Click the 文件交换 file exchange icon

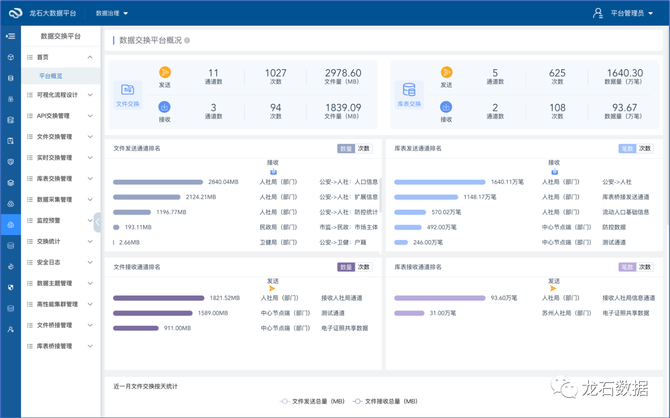pyautogui.click(x=127, y=89)
